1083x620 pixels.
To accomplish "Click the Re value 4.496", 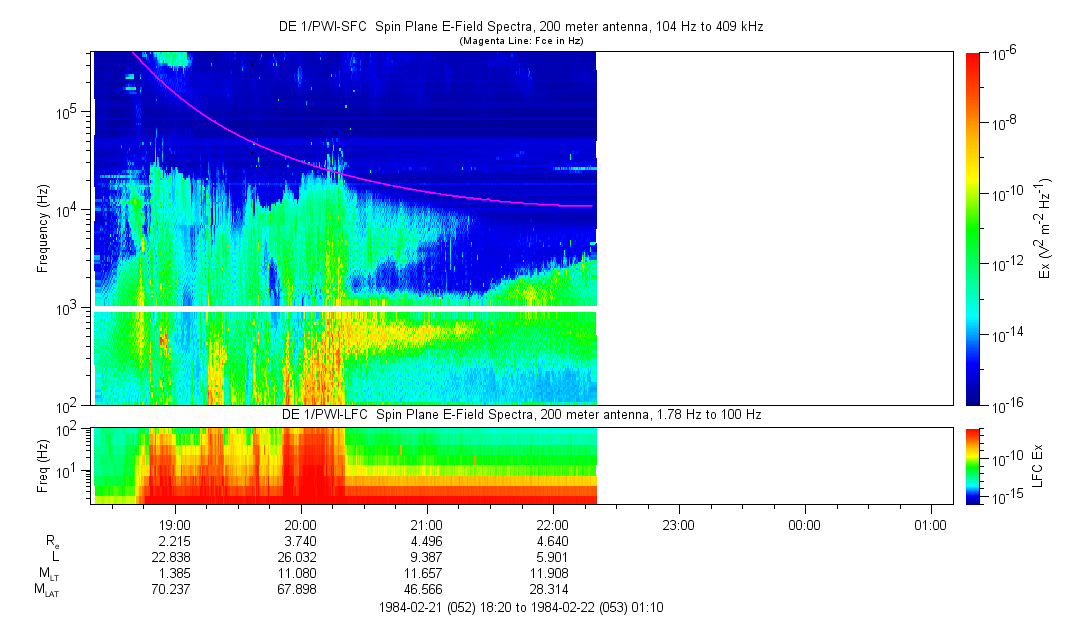I will [426, 542].
